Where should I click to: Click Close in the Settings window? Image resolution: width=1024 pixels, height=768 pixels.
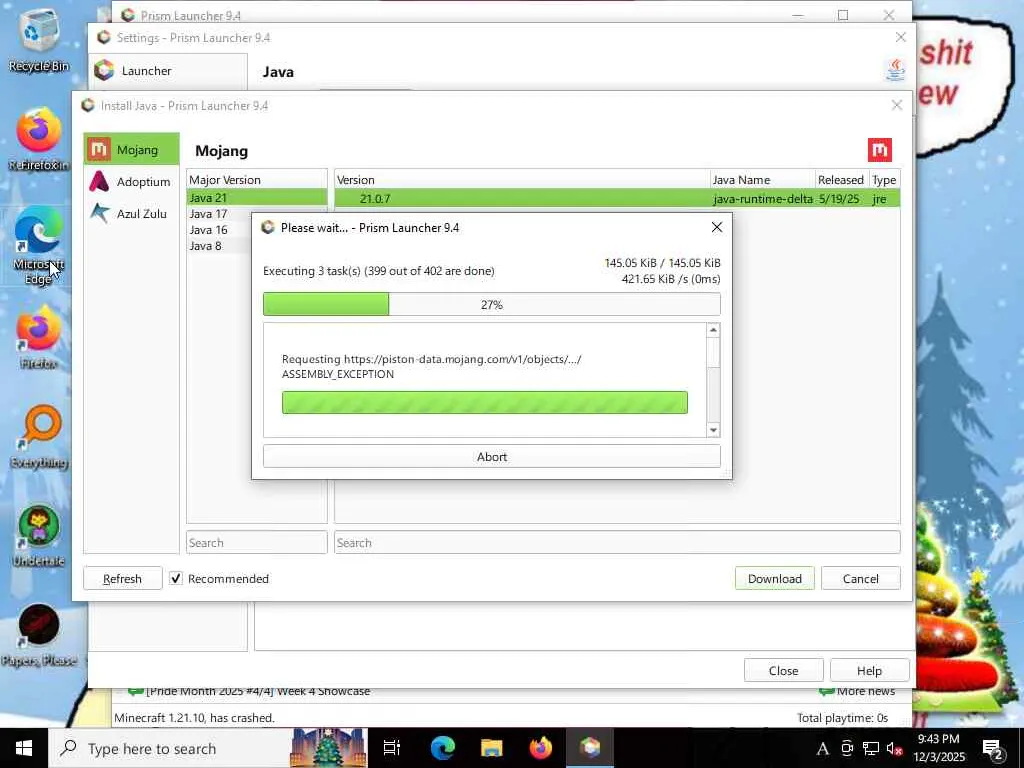(784, 671)
